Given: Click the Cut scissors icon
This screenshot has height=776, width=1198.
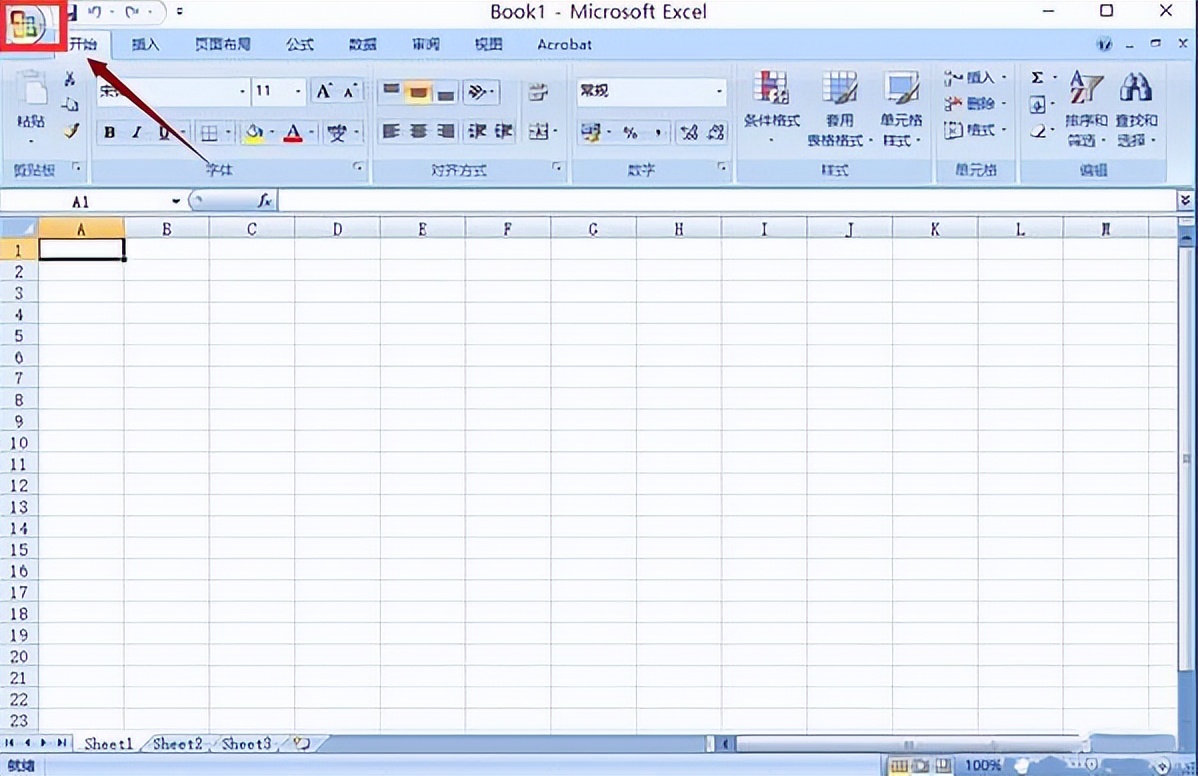Looking at the screenshot, I should [70, 79].
